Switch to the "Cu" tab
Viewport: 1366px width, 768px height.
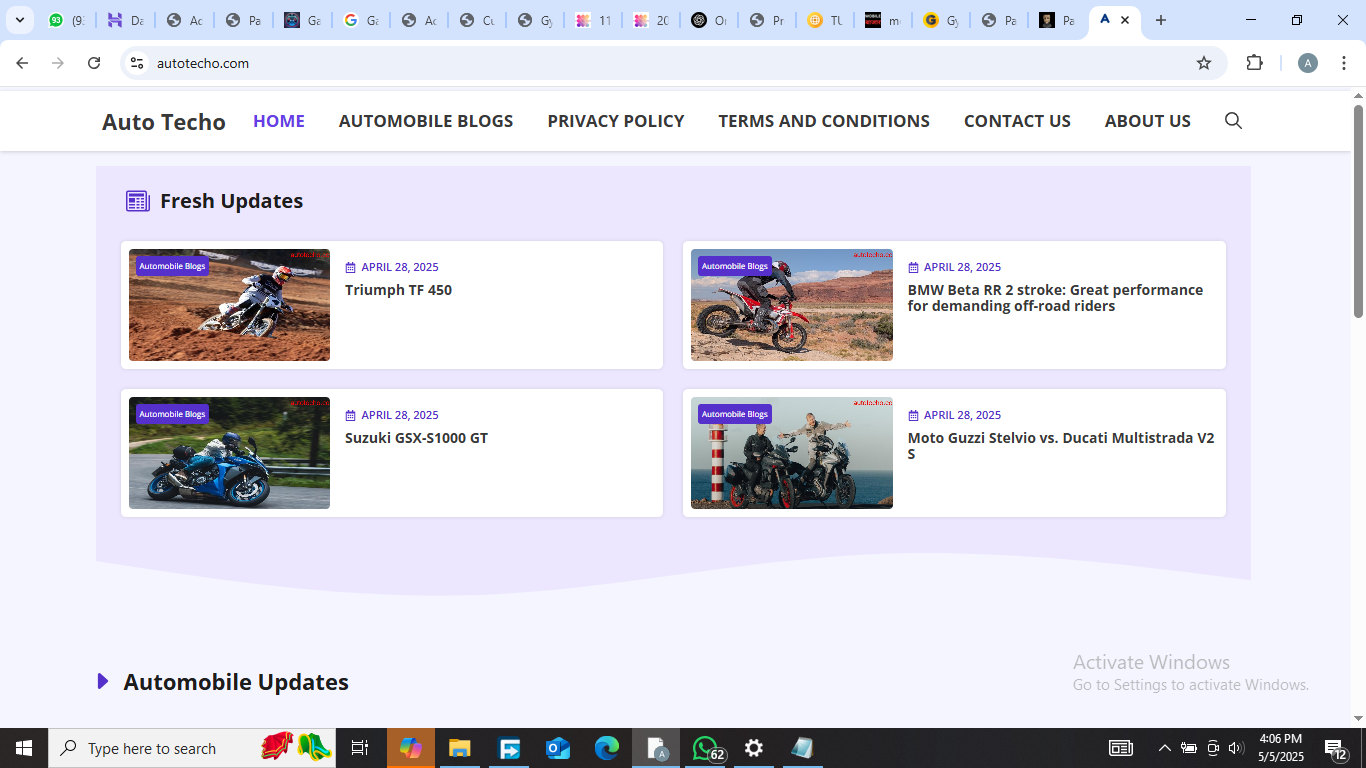pyautogui.click(x=477, y=20)
